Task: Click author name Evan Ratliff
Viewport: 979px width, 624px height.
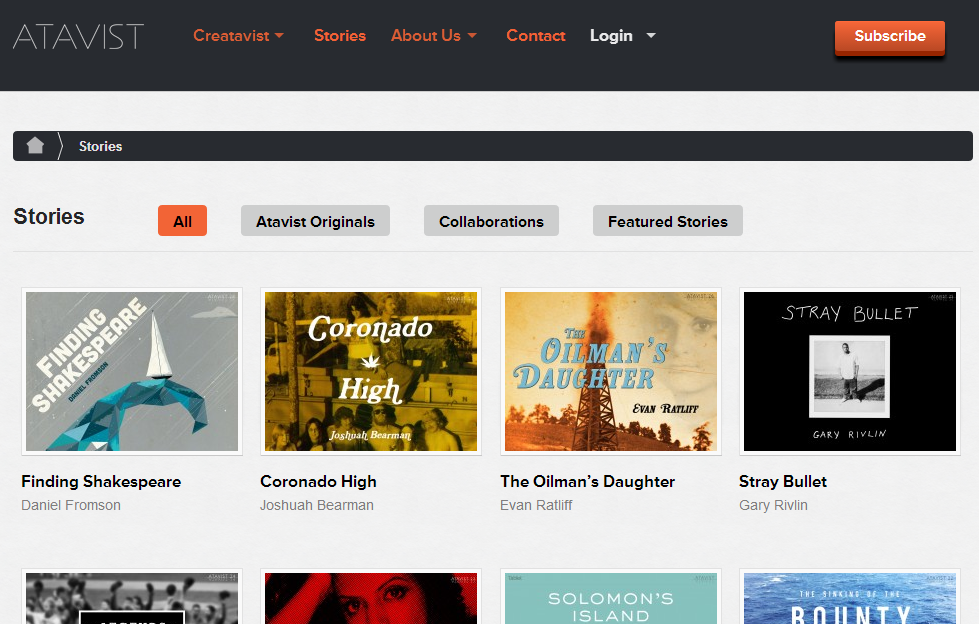Action: [x=536, y=505]
